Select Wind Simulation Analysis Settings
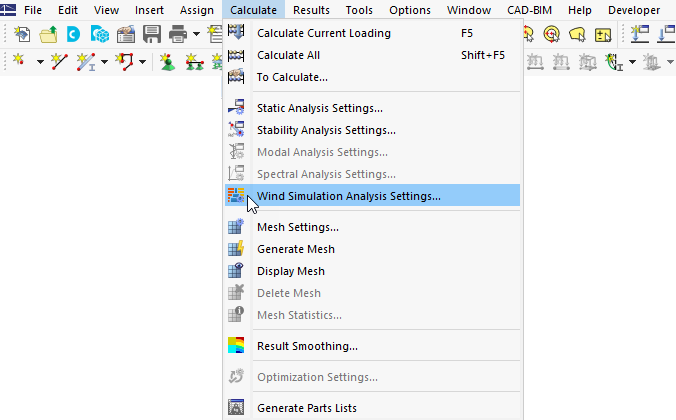 click(348, 196)
